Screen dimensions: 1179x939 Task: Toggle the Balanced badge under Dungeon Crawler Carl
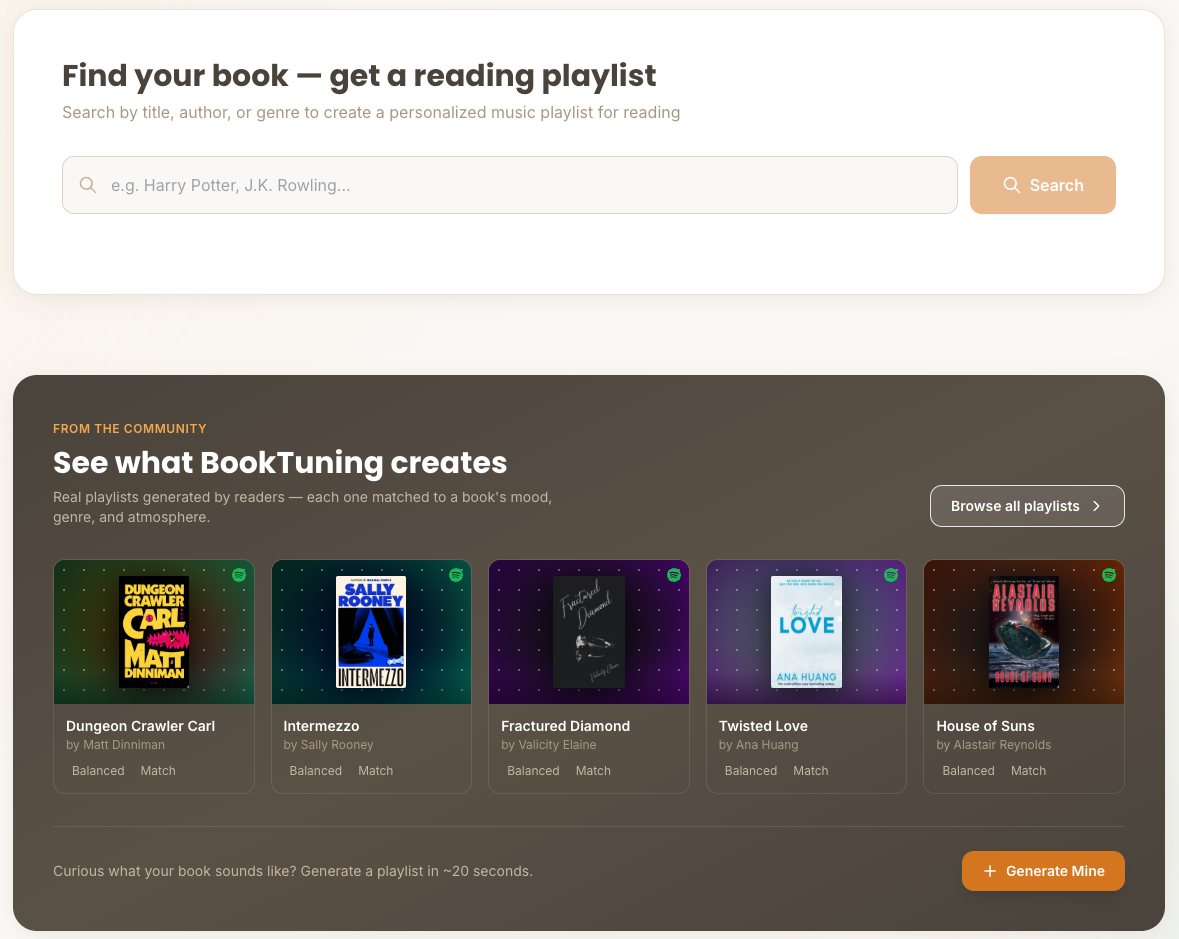(98, 770)
